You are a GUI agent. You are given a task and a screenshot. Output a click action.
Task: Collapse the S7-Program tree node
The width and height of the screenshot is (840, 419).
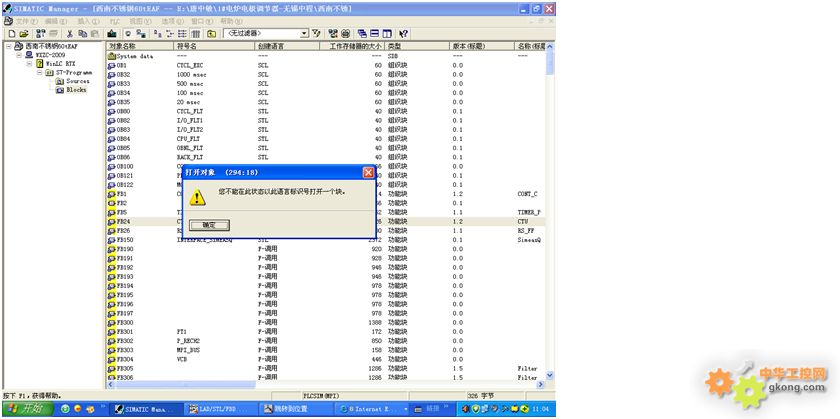tap(40, 72)
